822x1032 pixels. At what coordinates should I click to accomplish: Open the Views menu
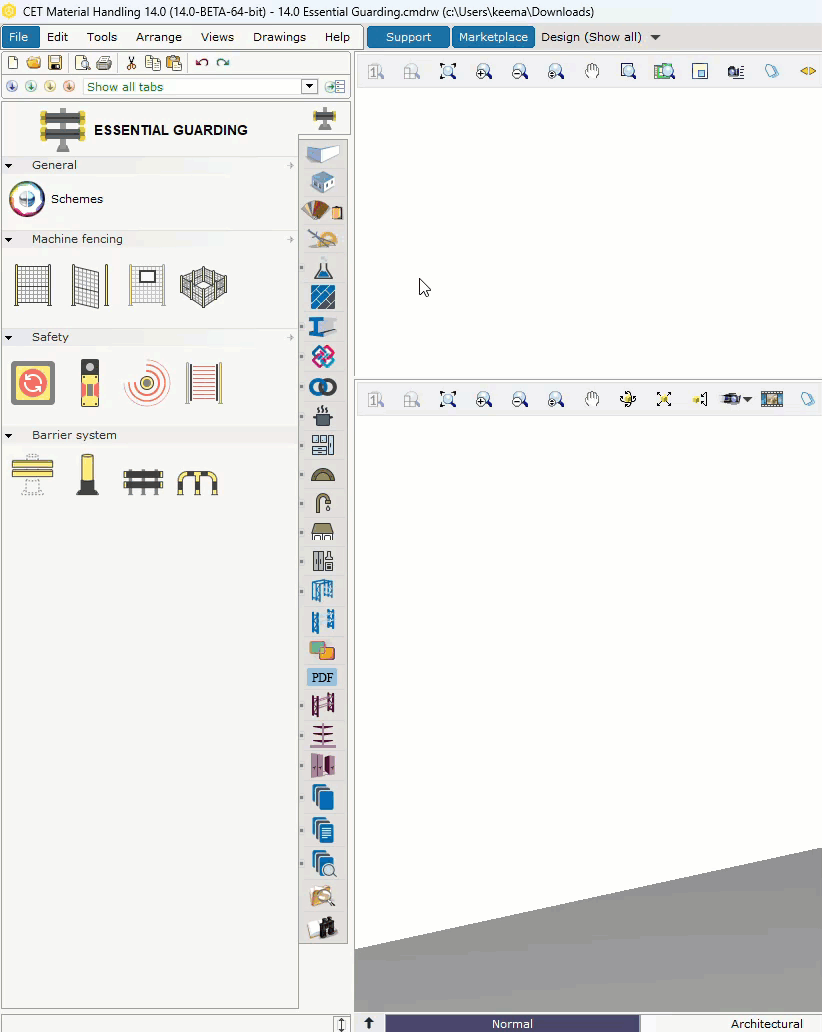[217, 37]
